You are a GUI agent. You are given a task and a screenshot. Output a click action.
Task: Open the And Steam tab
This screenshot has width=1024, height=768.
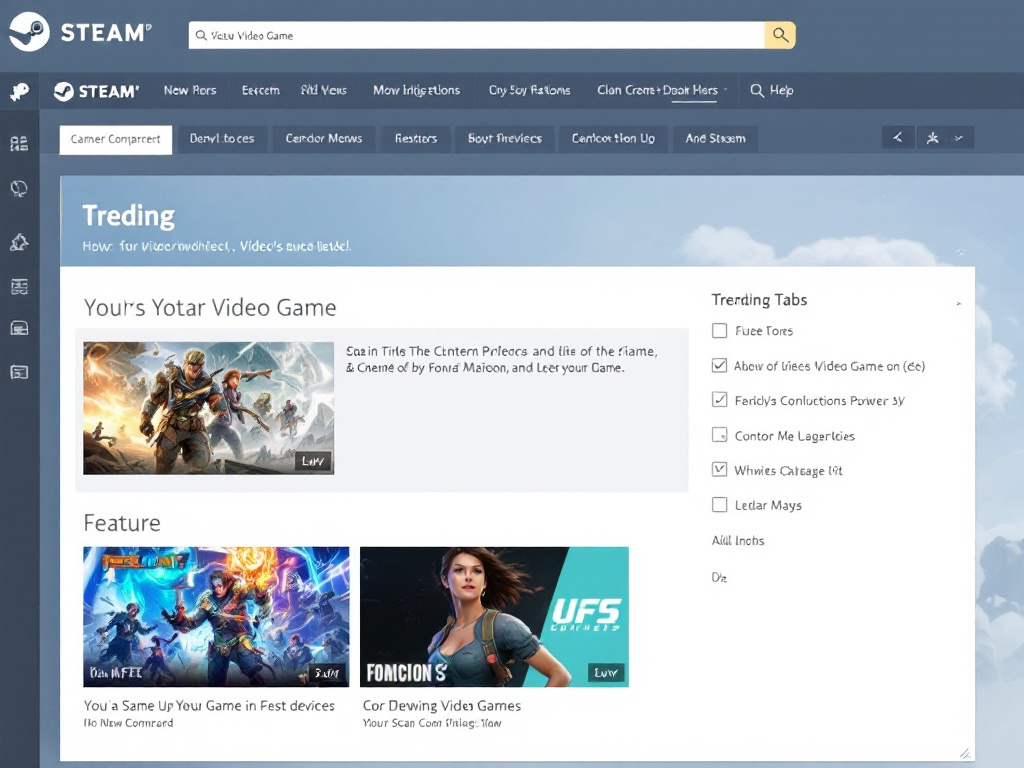click(x=715, y=138)
